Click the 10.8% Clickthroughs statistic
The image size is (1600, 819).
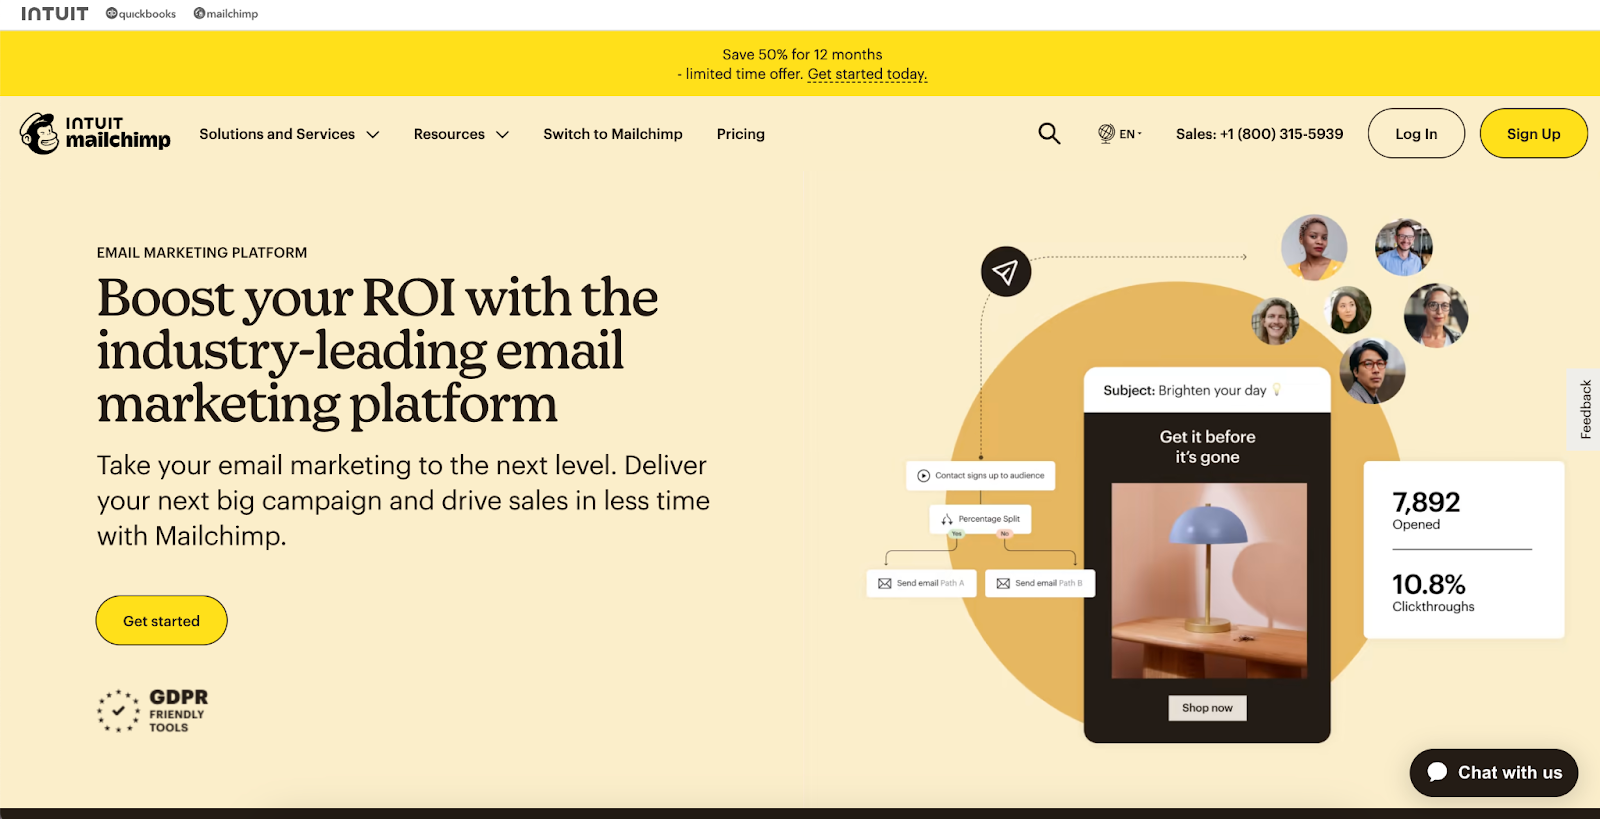(1433, 591)
